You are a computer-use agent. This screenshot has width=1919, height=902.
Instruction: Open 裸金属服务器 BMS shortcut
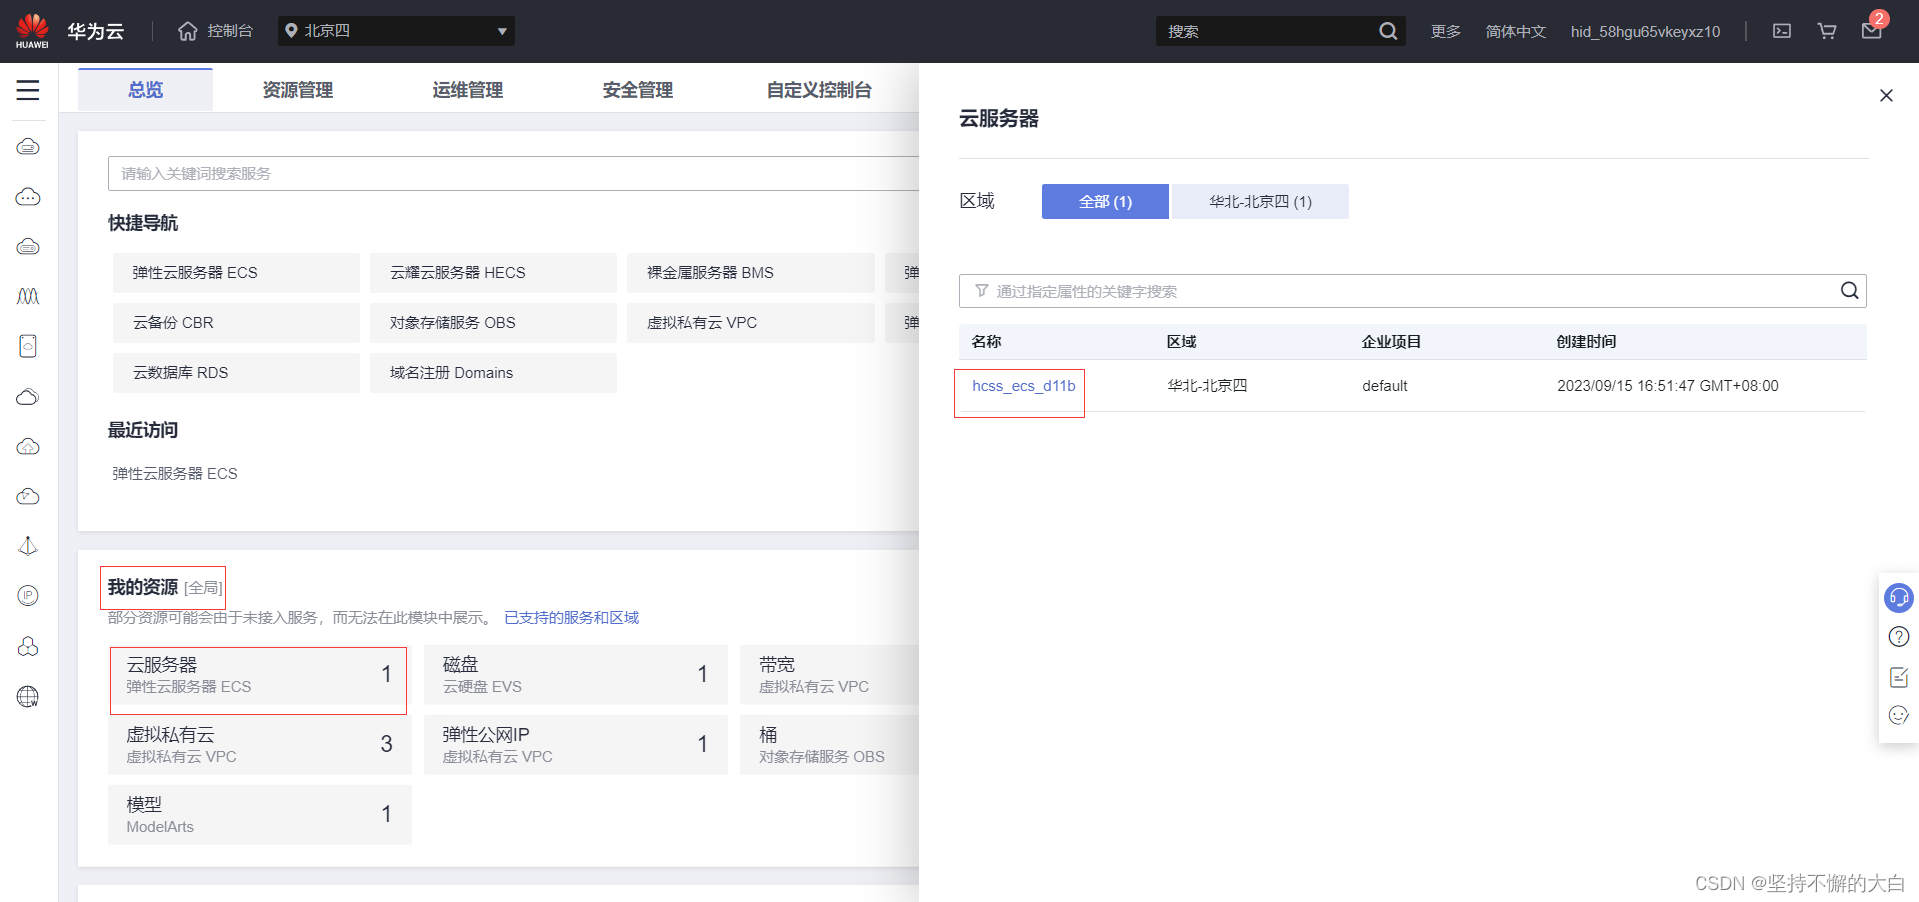pos(750,272)
